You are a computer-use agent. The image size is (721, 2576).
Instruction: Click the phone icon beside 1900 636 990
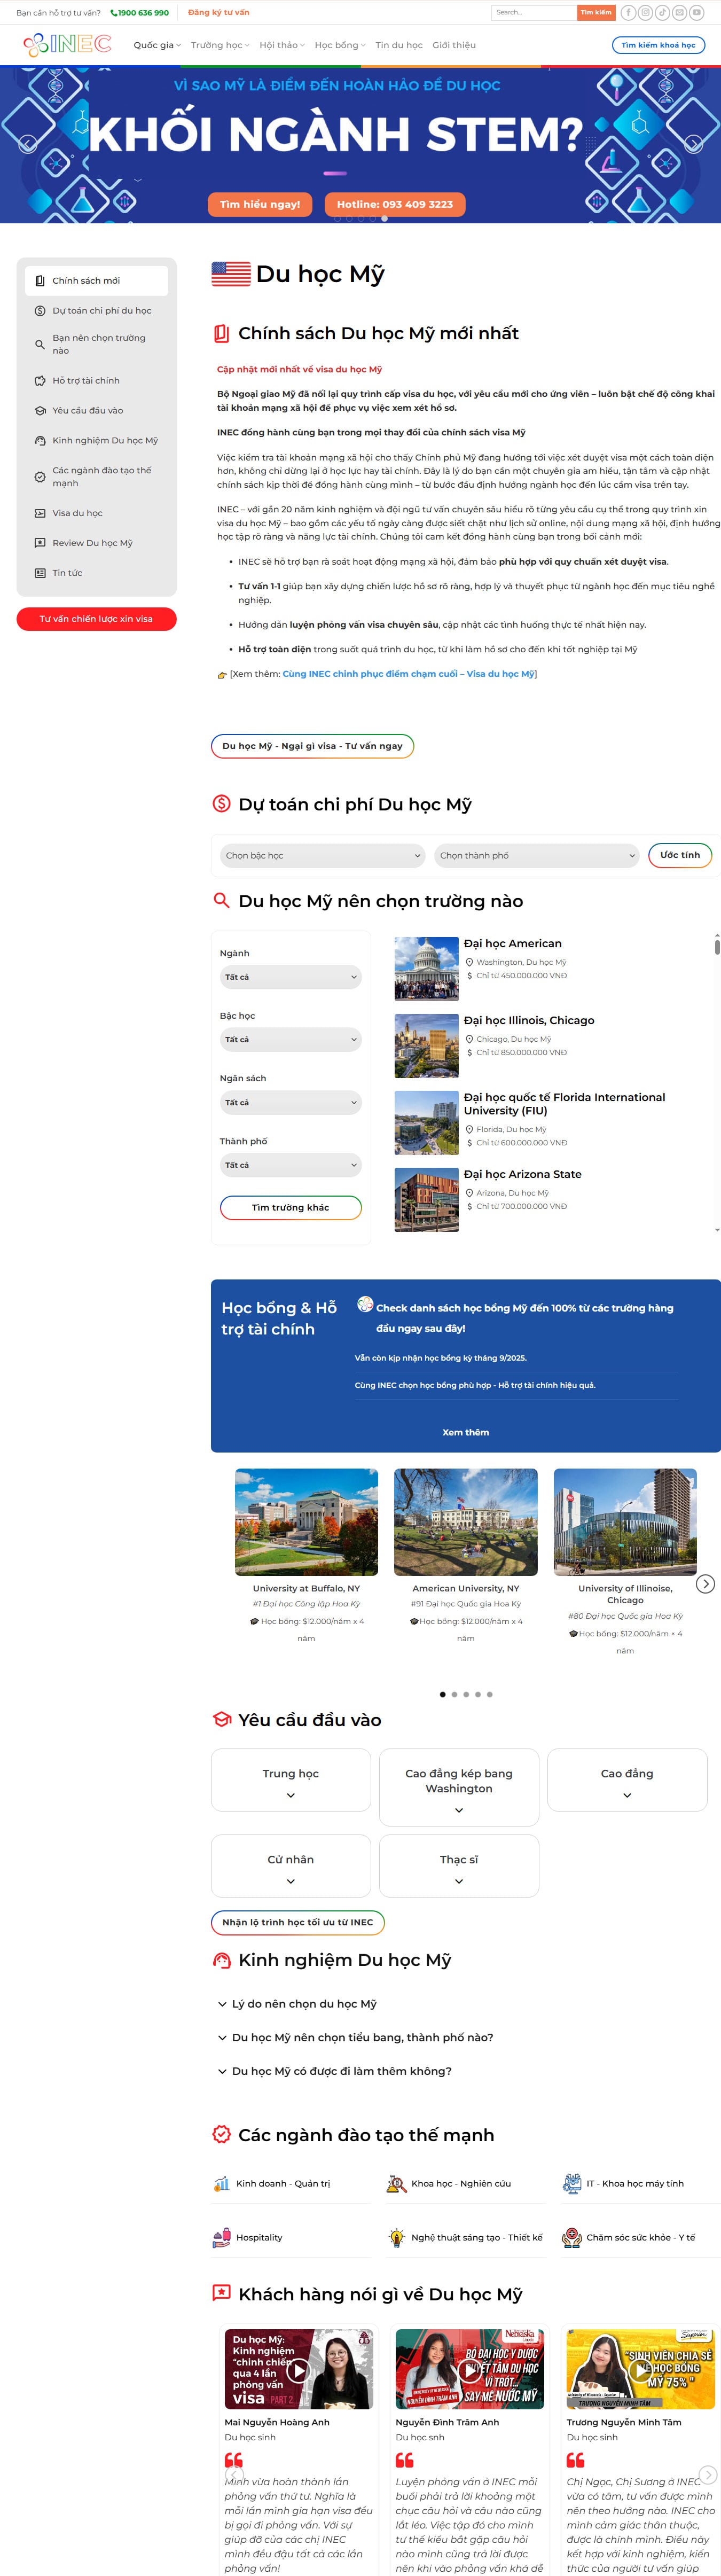coord(113,13)
